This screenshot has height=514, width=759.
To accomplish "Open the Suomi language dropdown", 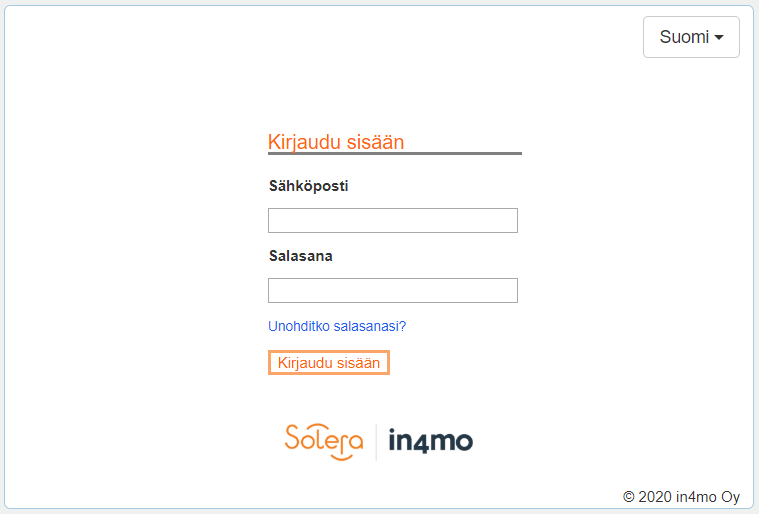I will coord(691,37).
